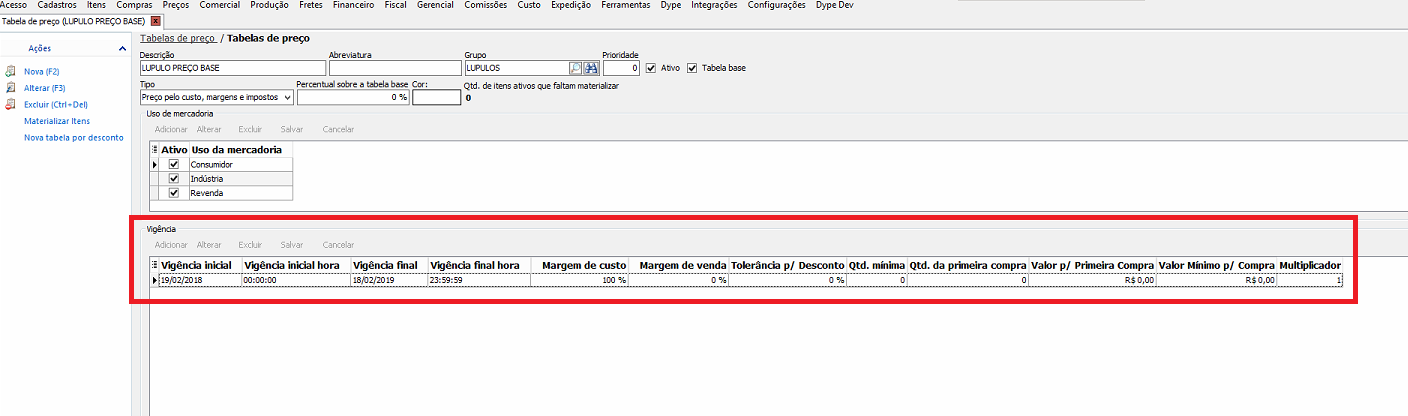Screen dimensions: 1408x416
Task: Go to Tabelas de preço breadcrumb link
Action: point(178,38)
